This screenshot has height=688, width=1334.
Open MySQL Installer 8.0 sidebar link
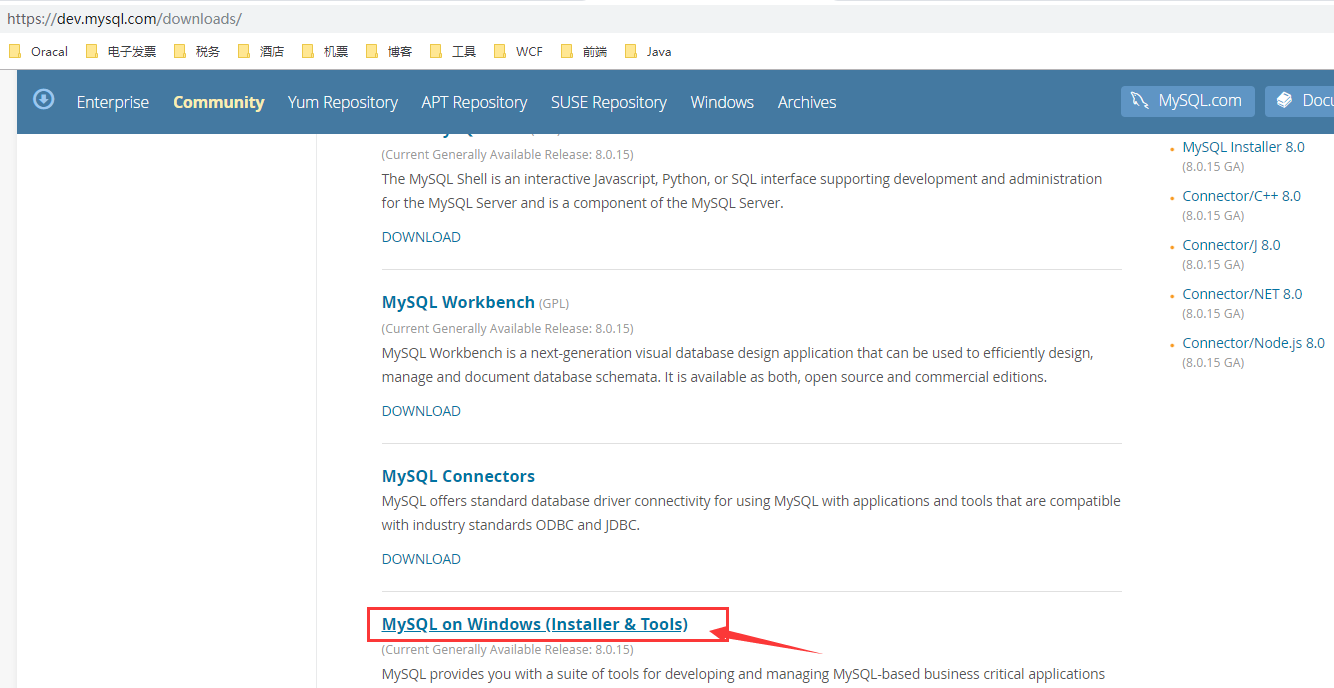click(x=1243, y=147)
